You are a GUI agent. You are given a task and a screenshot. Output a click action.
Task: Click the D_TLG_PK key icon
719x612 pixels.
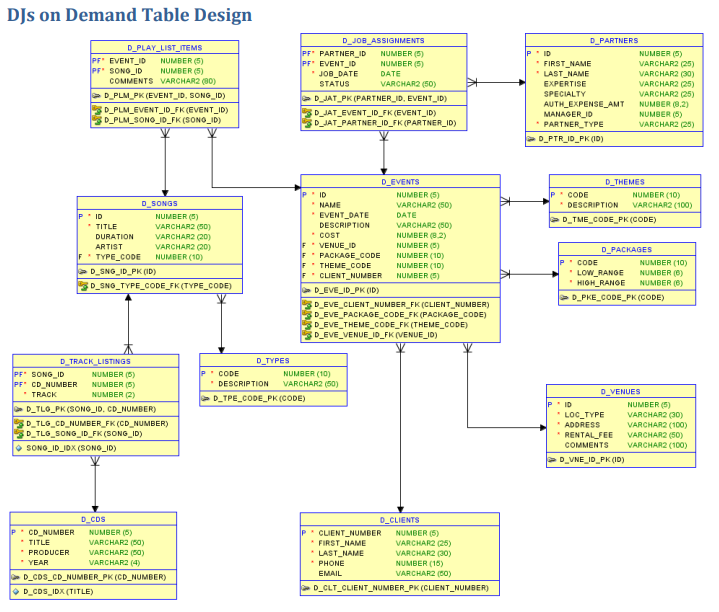coord(18,409)
